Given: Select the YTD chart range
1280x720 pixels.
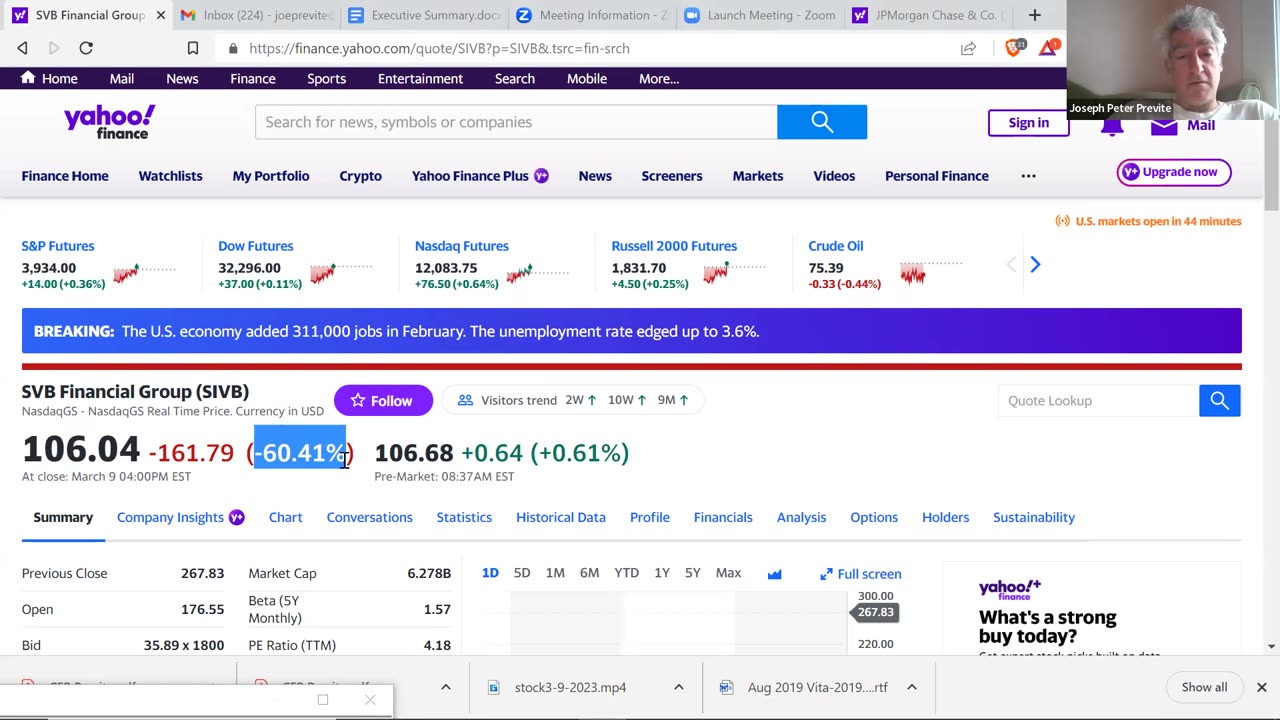Looking at the screenshot, I should pos(626,573).
